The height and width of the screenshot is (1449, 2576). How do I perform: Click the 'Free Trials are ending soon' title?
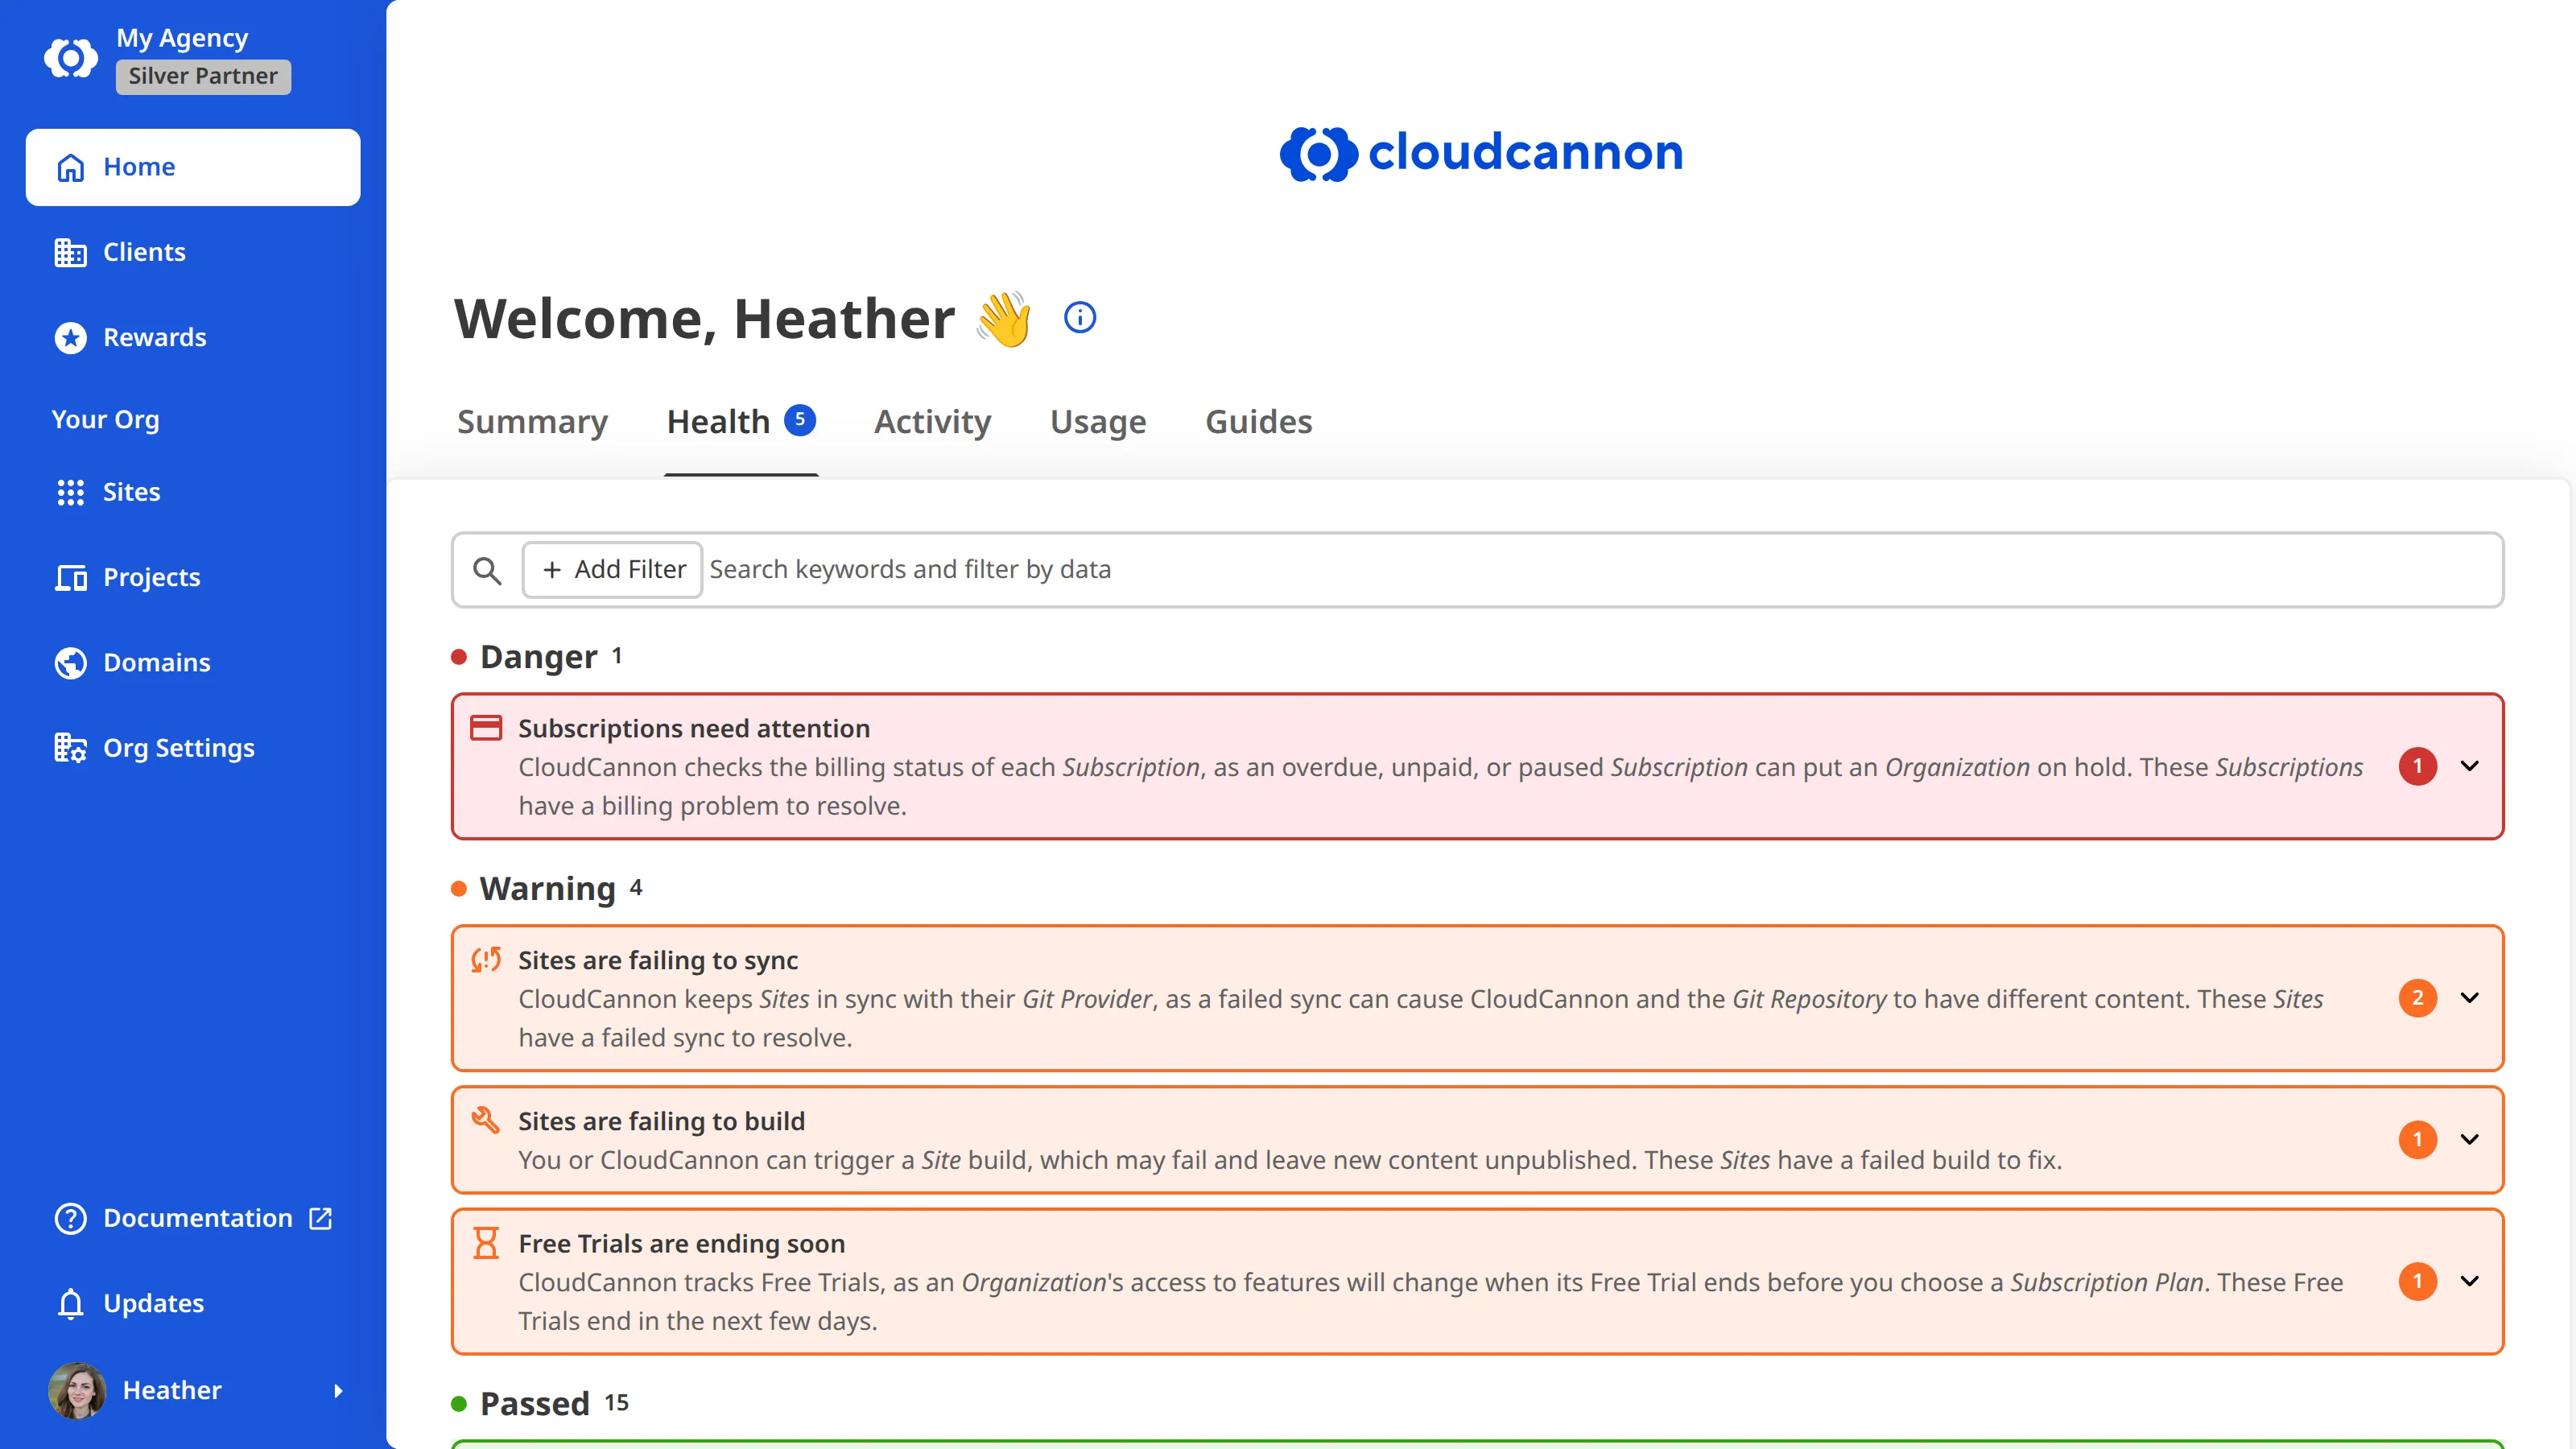pyautogui.click(x=682, y=1244)
